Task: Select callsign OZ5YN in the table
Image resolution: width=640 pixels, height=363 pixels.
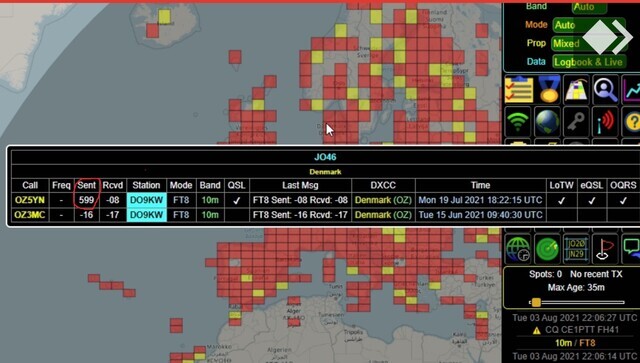Action: click(x=30, y=200)
